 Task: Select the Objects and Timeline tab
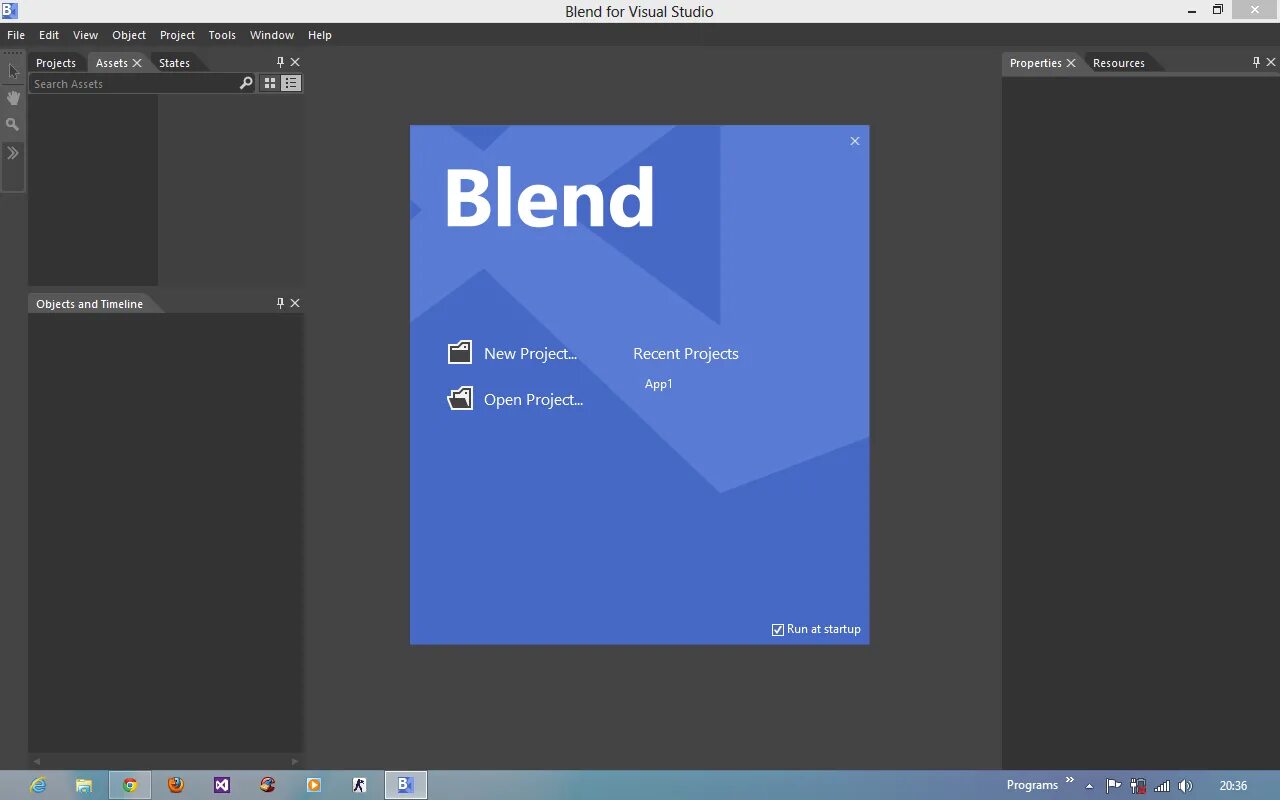point(89,304)
